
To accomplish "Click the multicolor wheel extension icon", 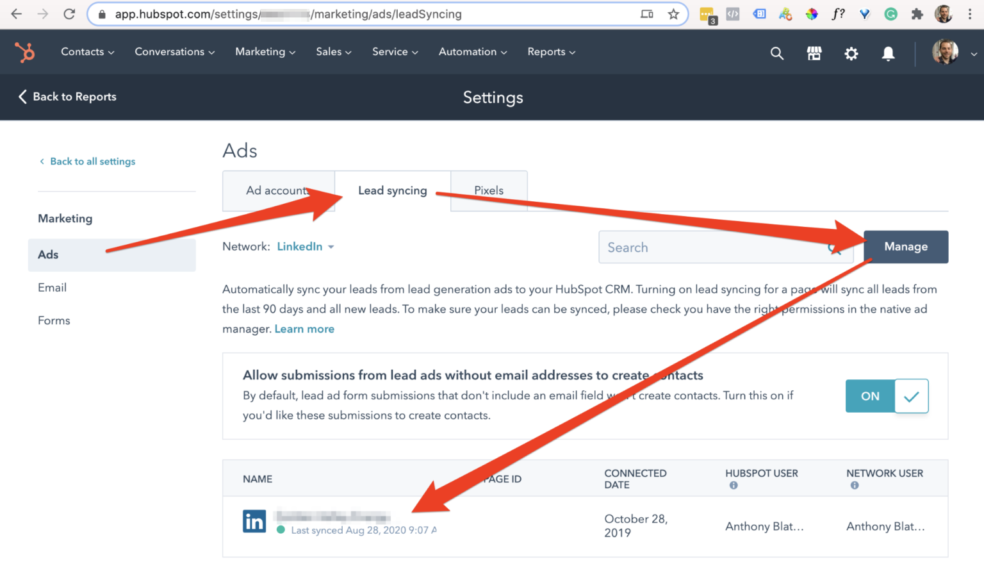I will [x=811, y=14].
